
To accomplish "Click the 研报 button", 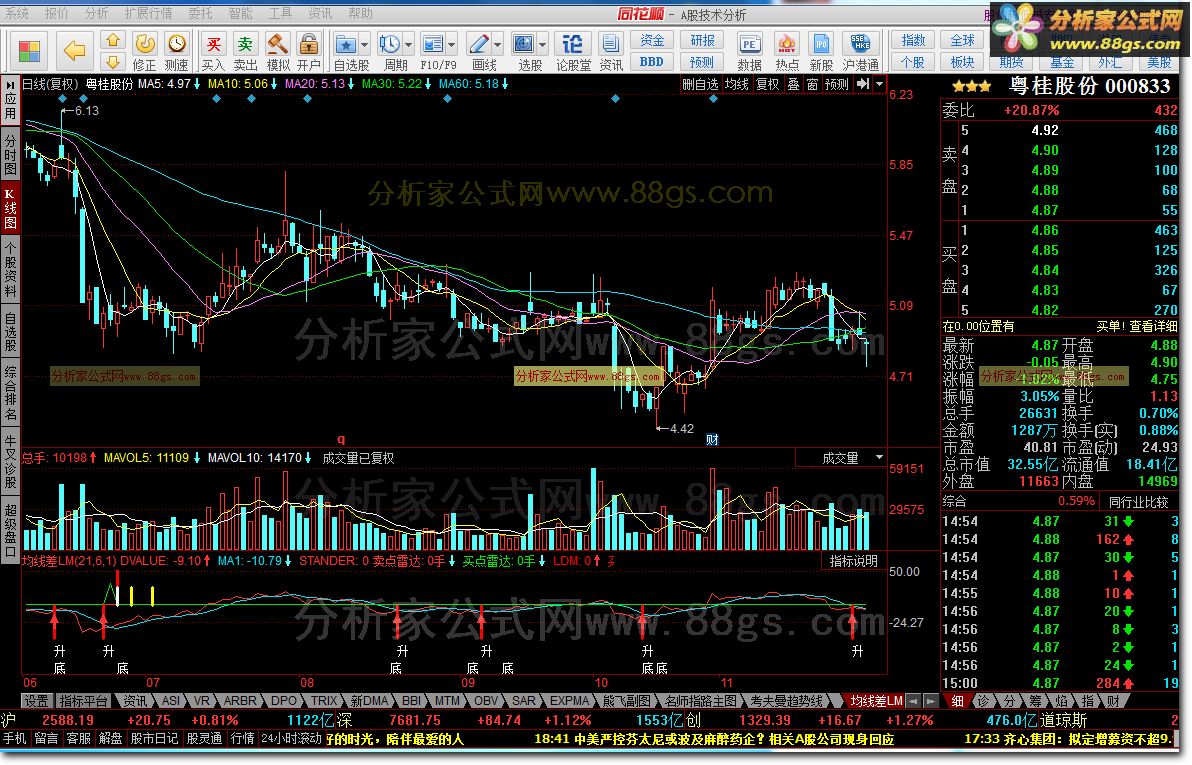I will [x=702, y=40].
